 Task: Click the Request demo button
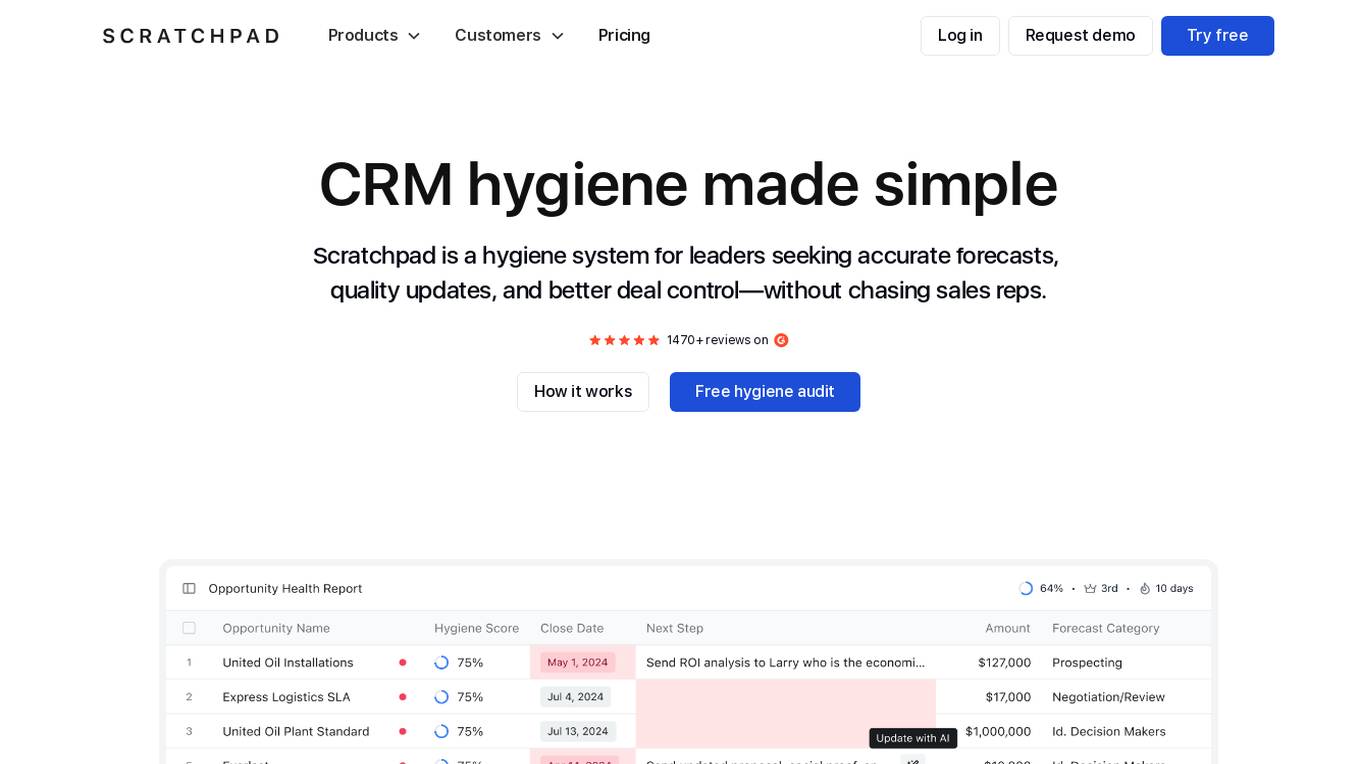coord(1080,36)
